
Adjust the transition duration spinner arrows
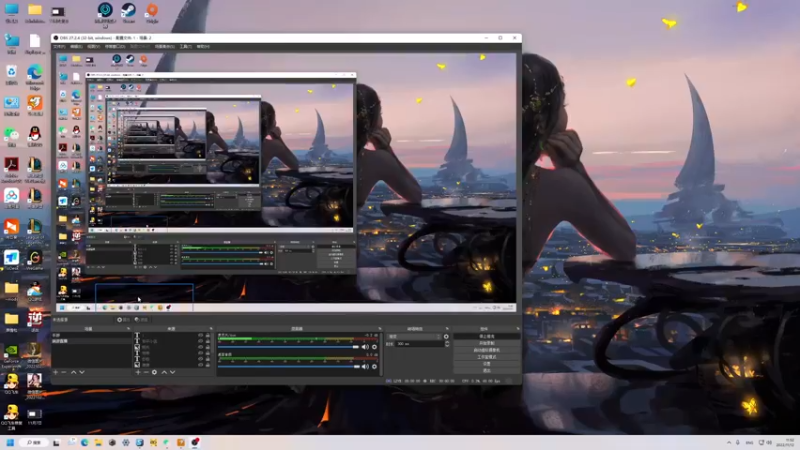(447, 344)
